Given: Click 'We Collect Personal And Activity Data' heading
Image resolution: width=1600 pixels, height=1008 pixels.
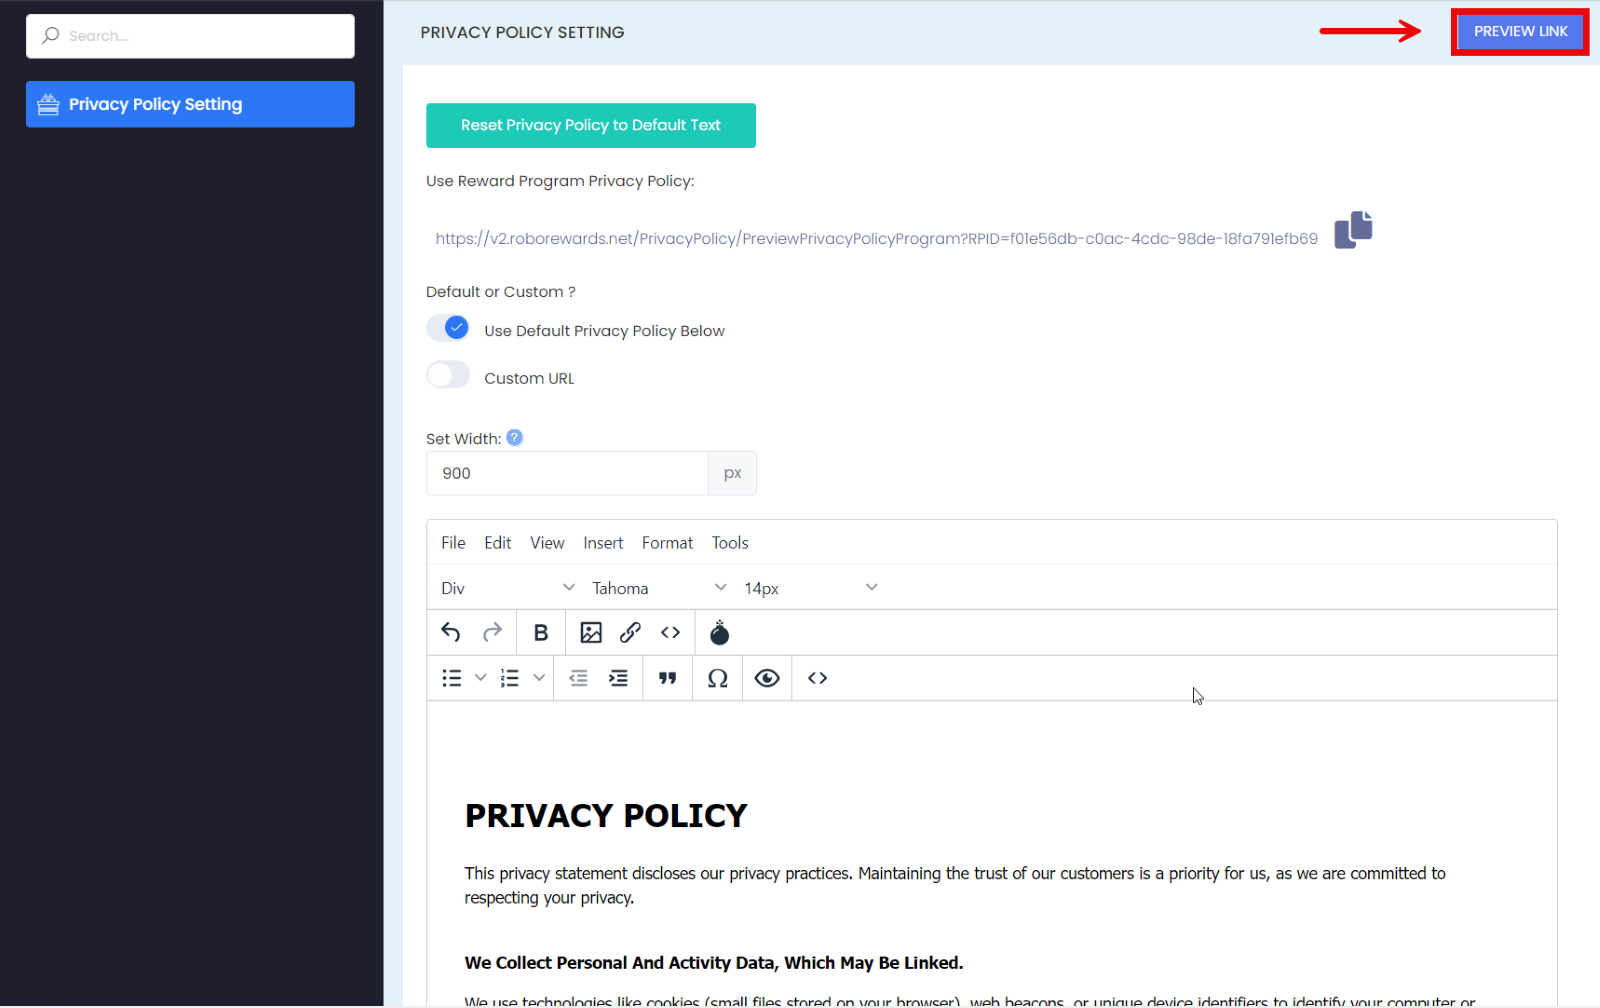Looking at the screenshot, I should pos(714,963).
